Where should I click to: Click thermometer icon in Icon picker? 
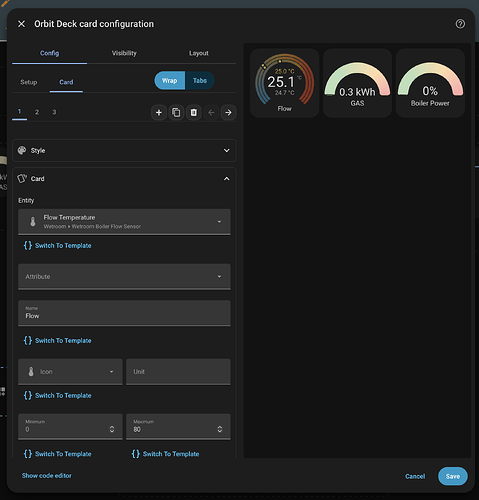[31, 372]
